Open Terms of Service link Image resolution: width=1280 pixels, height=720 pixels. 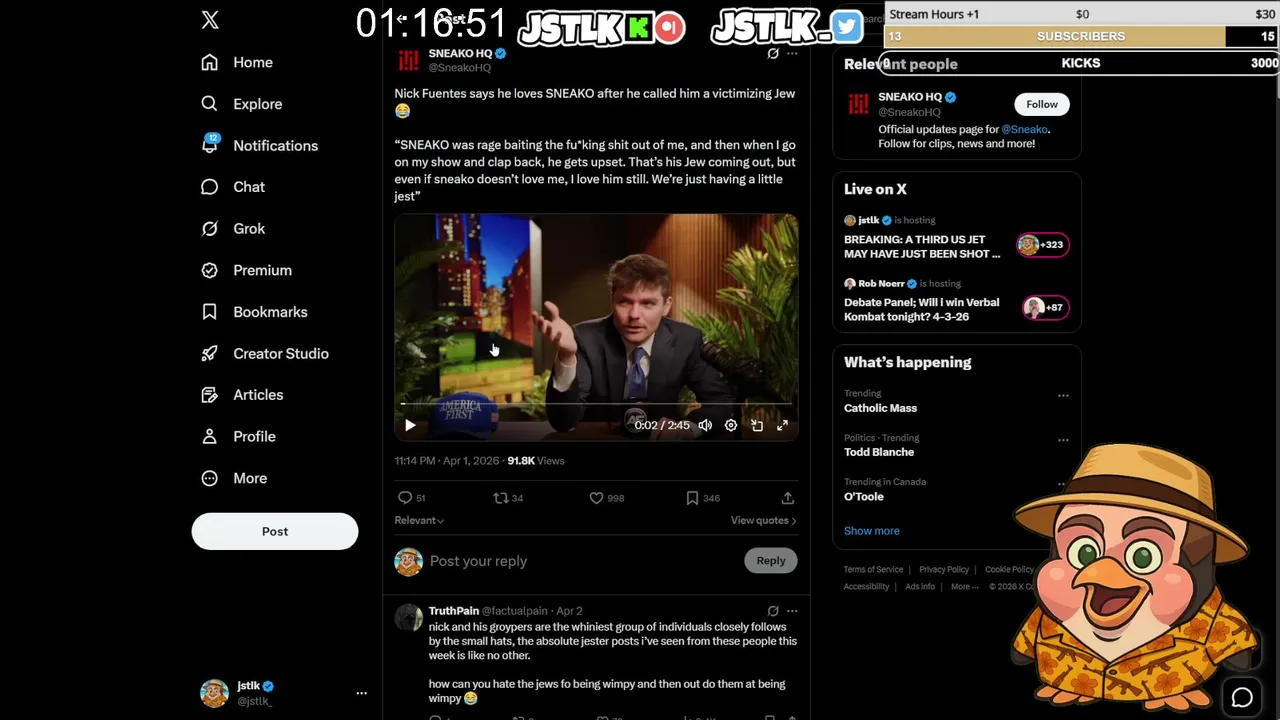click(x=873, y=570)
